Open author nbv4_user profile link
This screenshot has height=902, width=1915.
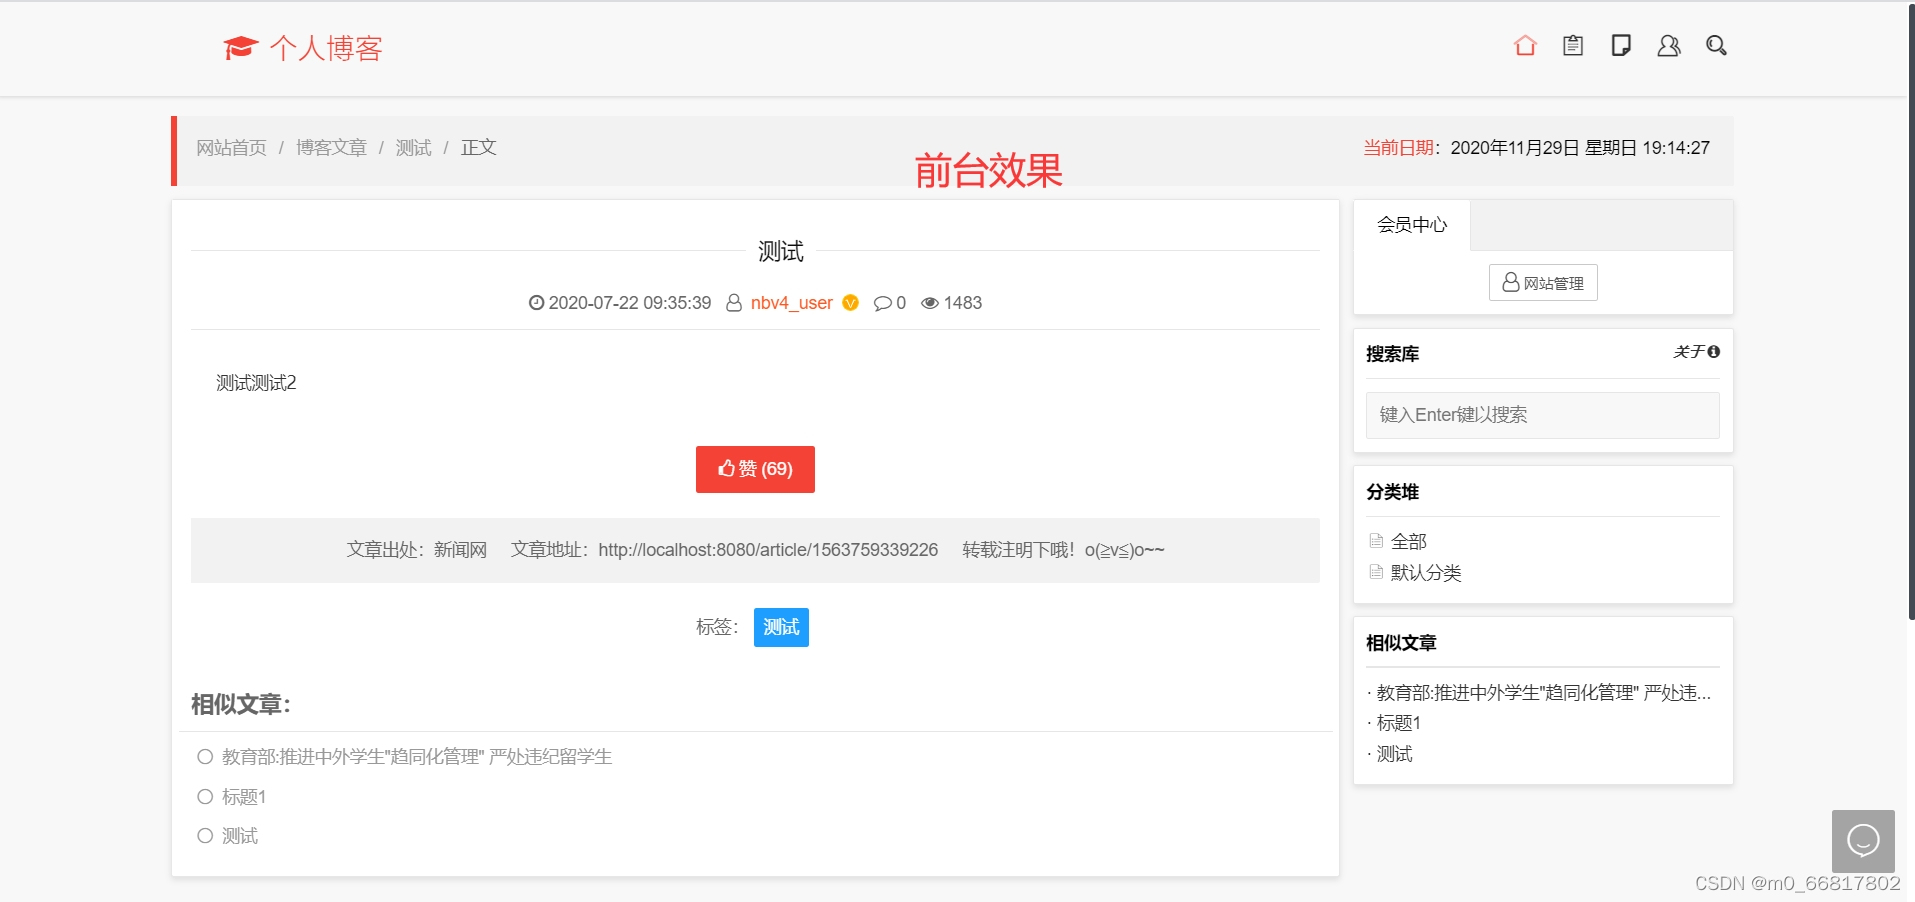tap(791, 303)
